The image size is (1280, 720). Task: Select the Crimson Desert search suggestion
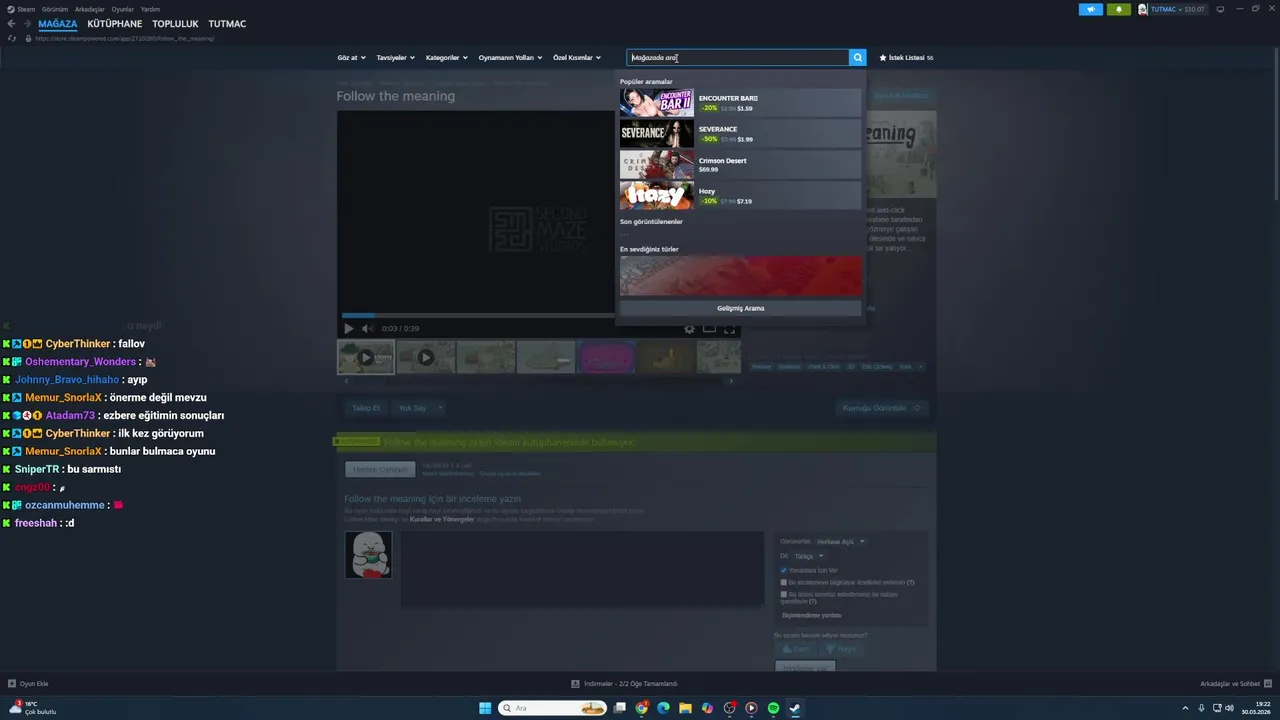tap(740, 165)
